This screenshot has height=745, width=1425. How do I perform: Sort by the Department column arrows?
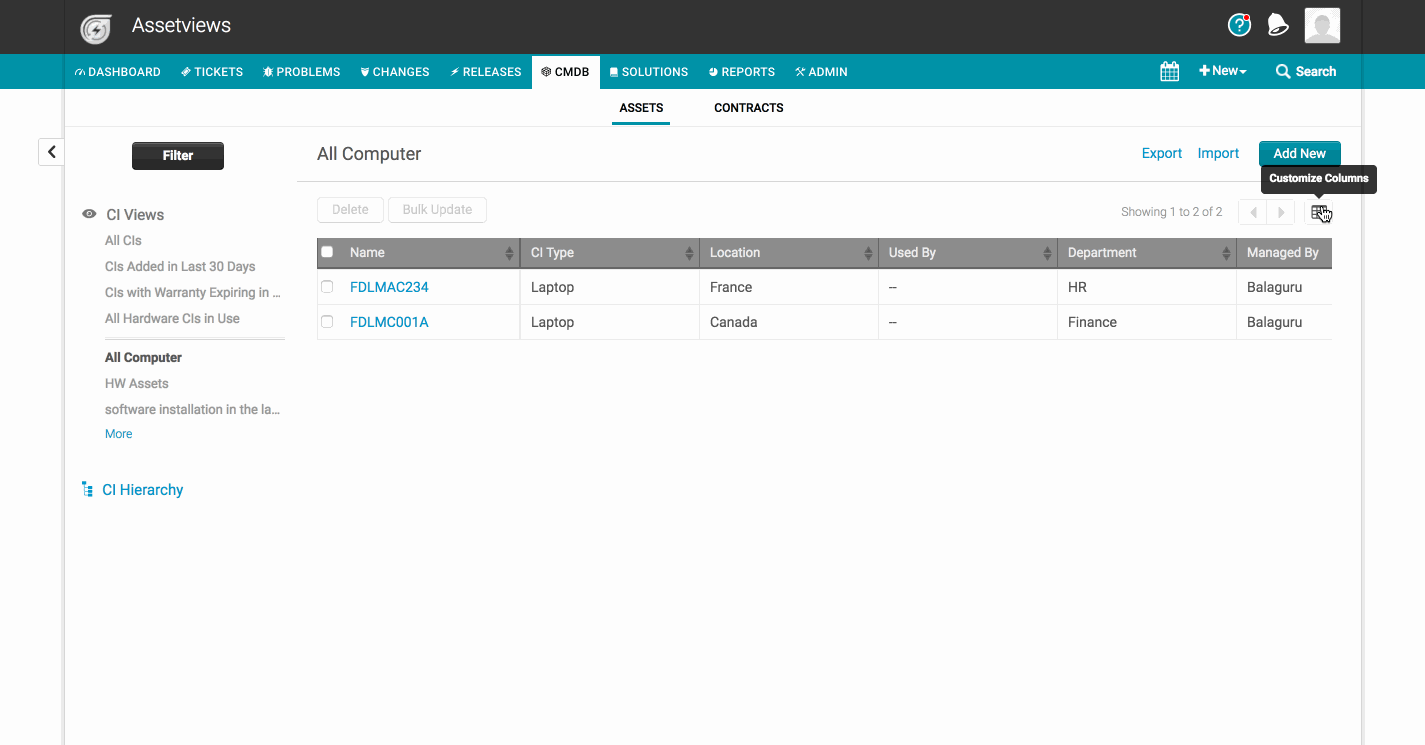1226,254
